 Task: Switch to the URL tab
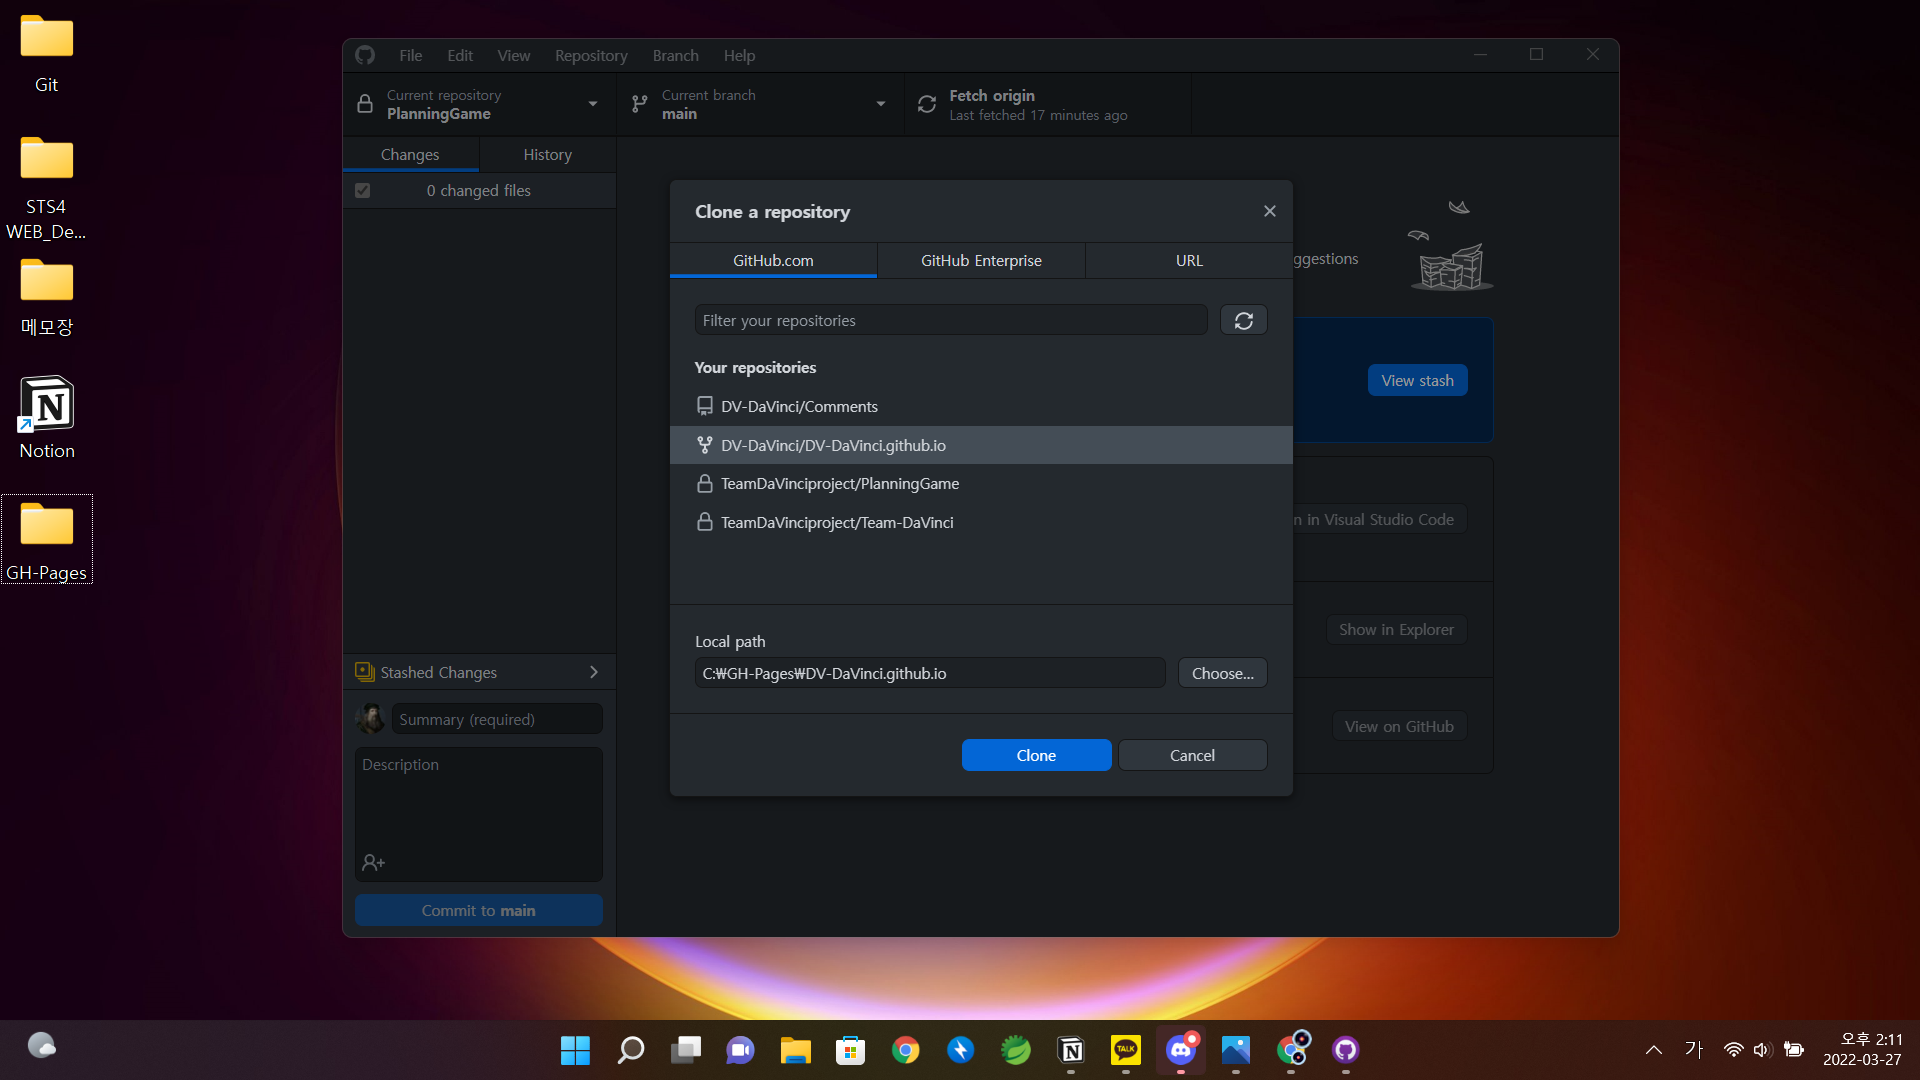pos(1188,260)
